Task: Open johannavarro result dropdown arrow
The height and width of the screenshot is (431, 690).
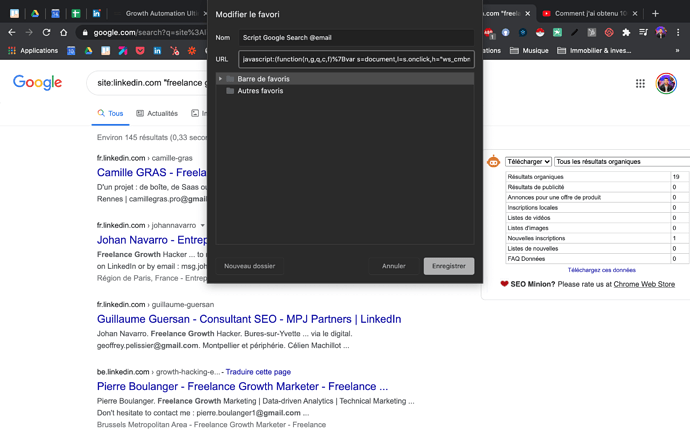Action: tap(202, 225)
